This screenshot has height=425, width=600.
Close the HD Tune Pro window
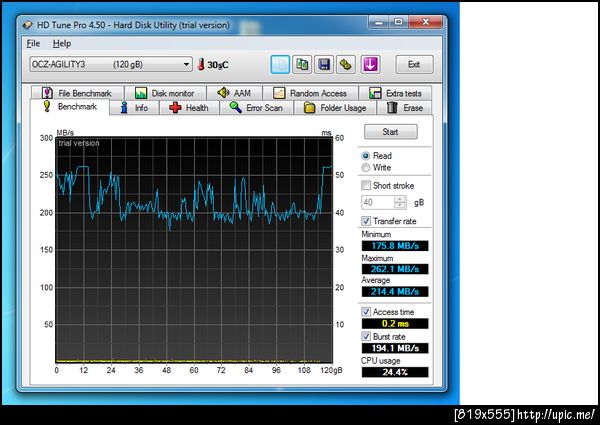coord(426,22)
